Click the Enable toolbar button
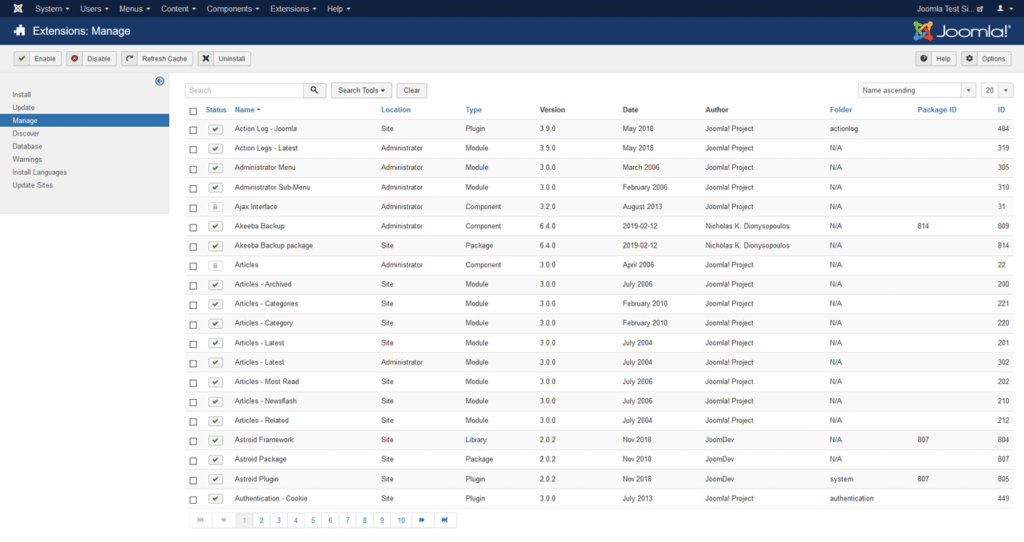1024x542 pixels. 38,59
